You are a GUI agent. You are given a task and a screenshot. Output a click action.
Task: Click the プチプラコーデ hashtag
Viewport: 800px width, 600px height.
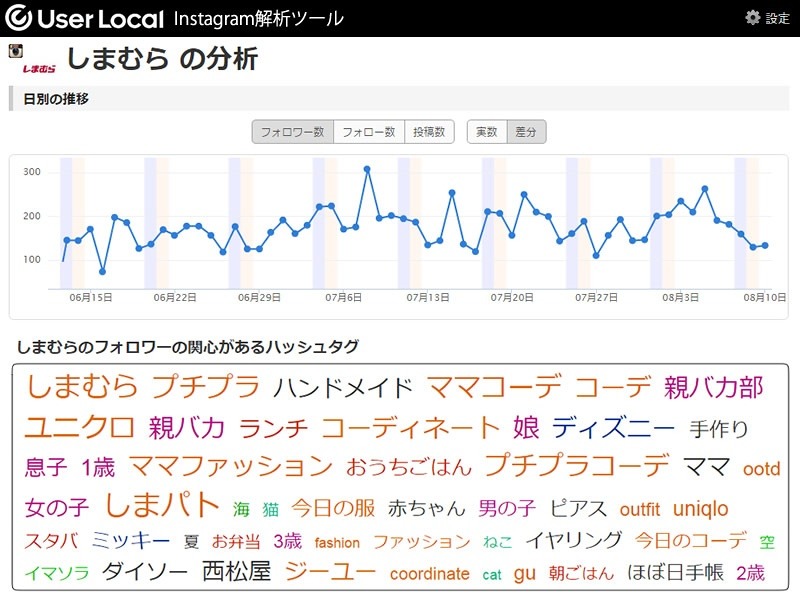tap(577, 465)
